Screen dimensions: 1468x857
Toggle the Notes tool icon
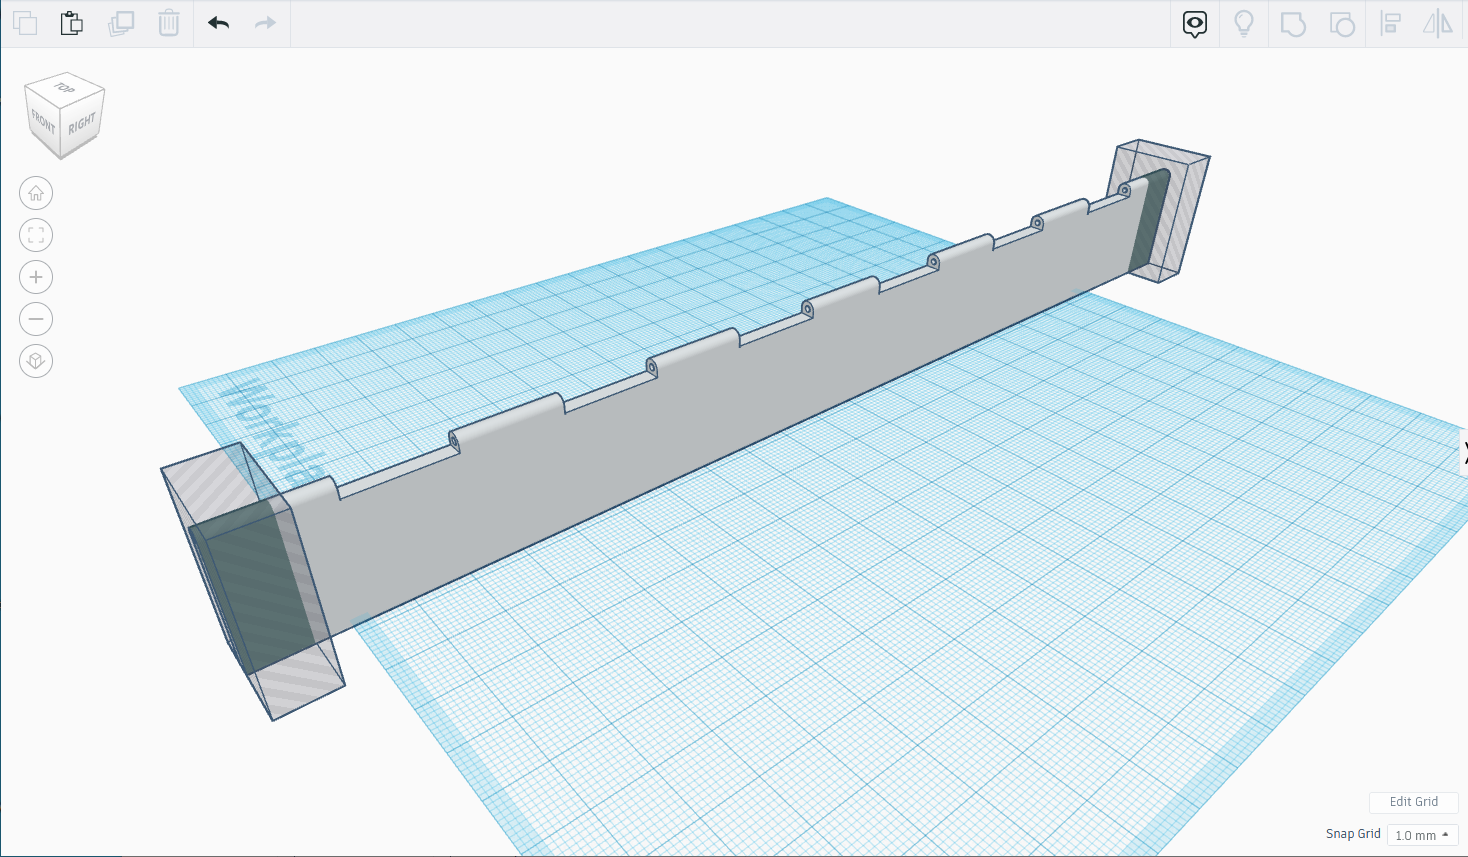pyautogui.click(x=1195, y=24)
